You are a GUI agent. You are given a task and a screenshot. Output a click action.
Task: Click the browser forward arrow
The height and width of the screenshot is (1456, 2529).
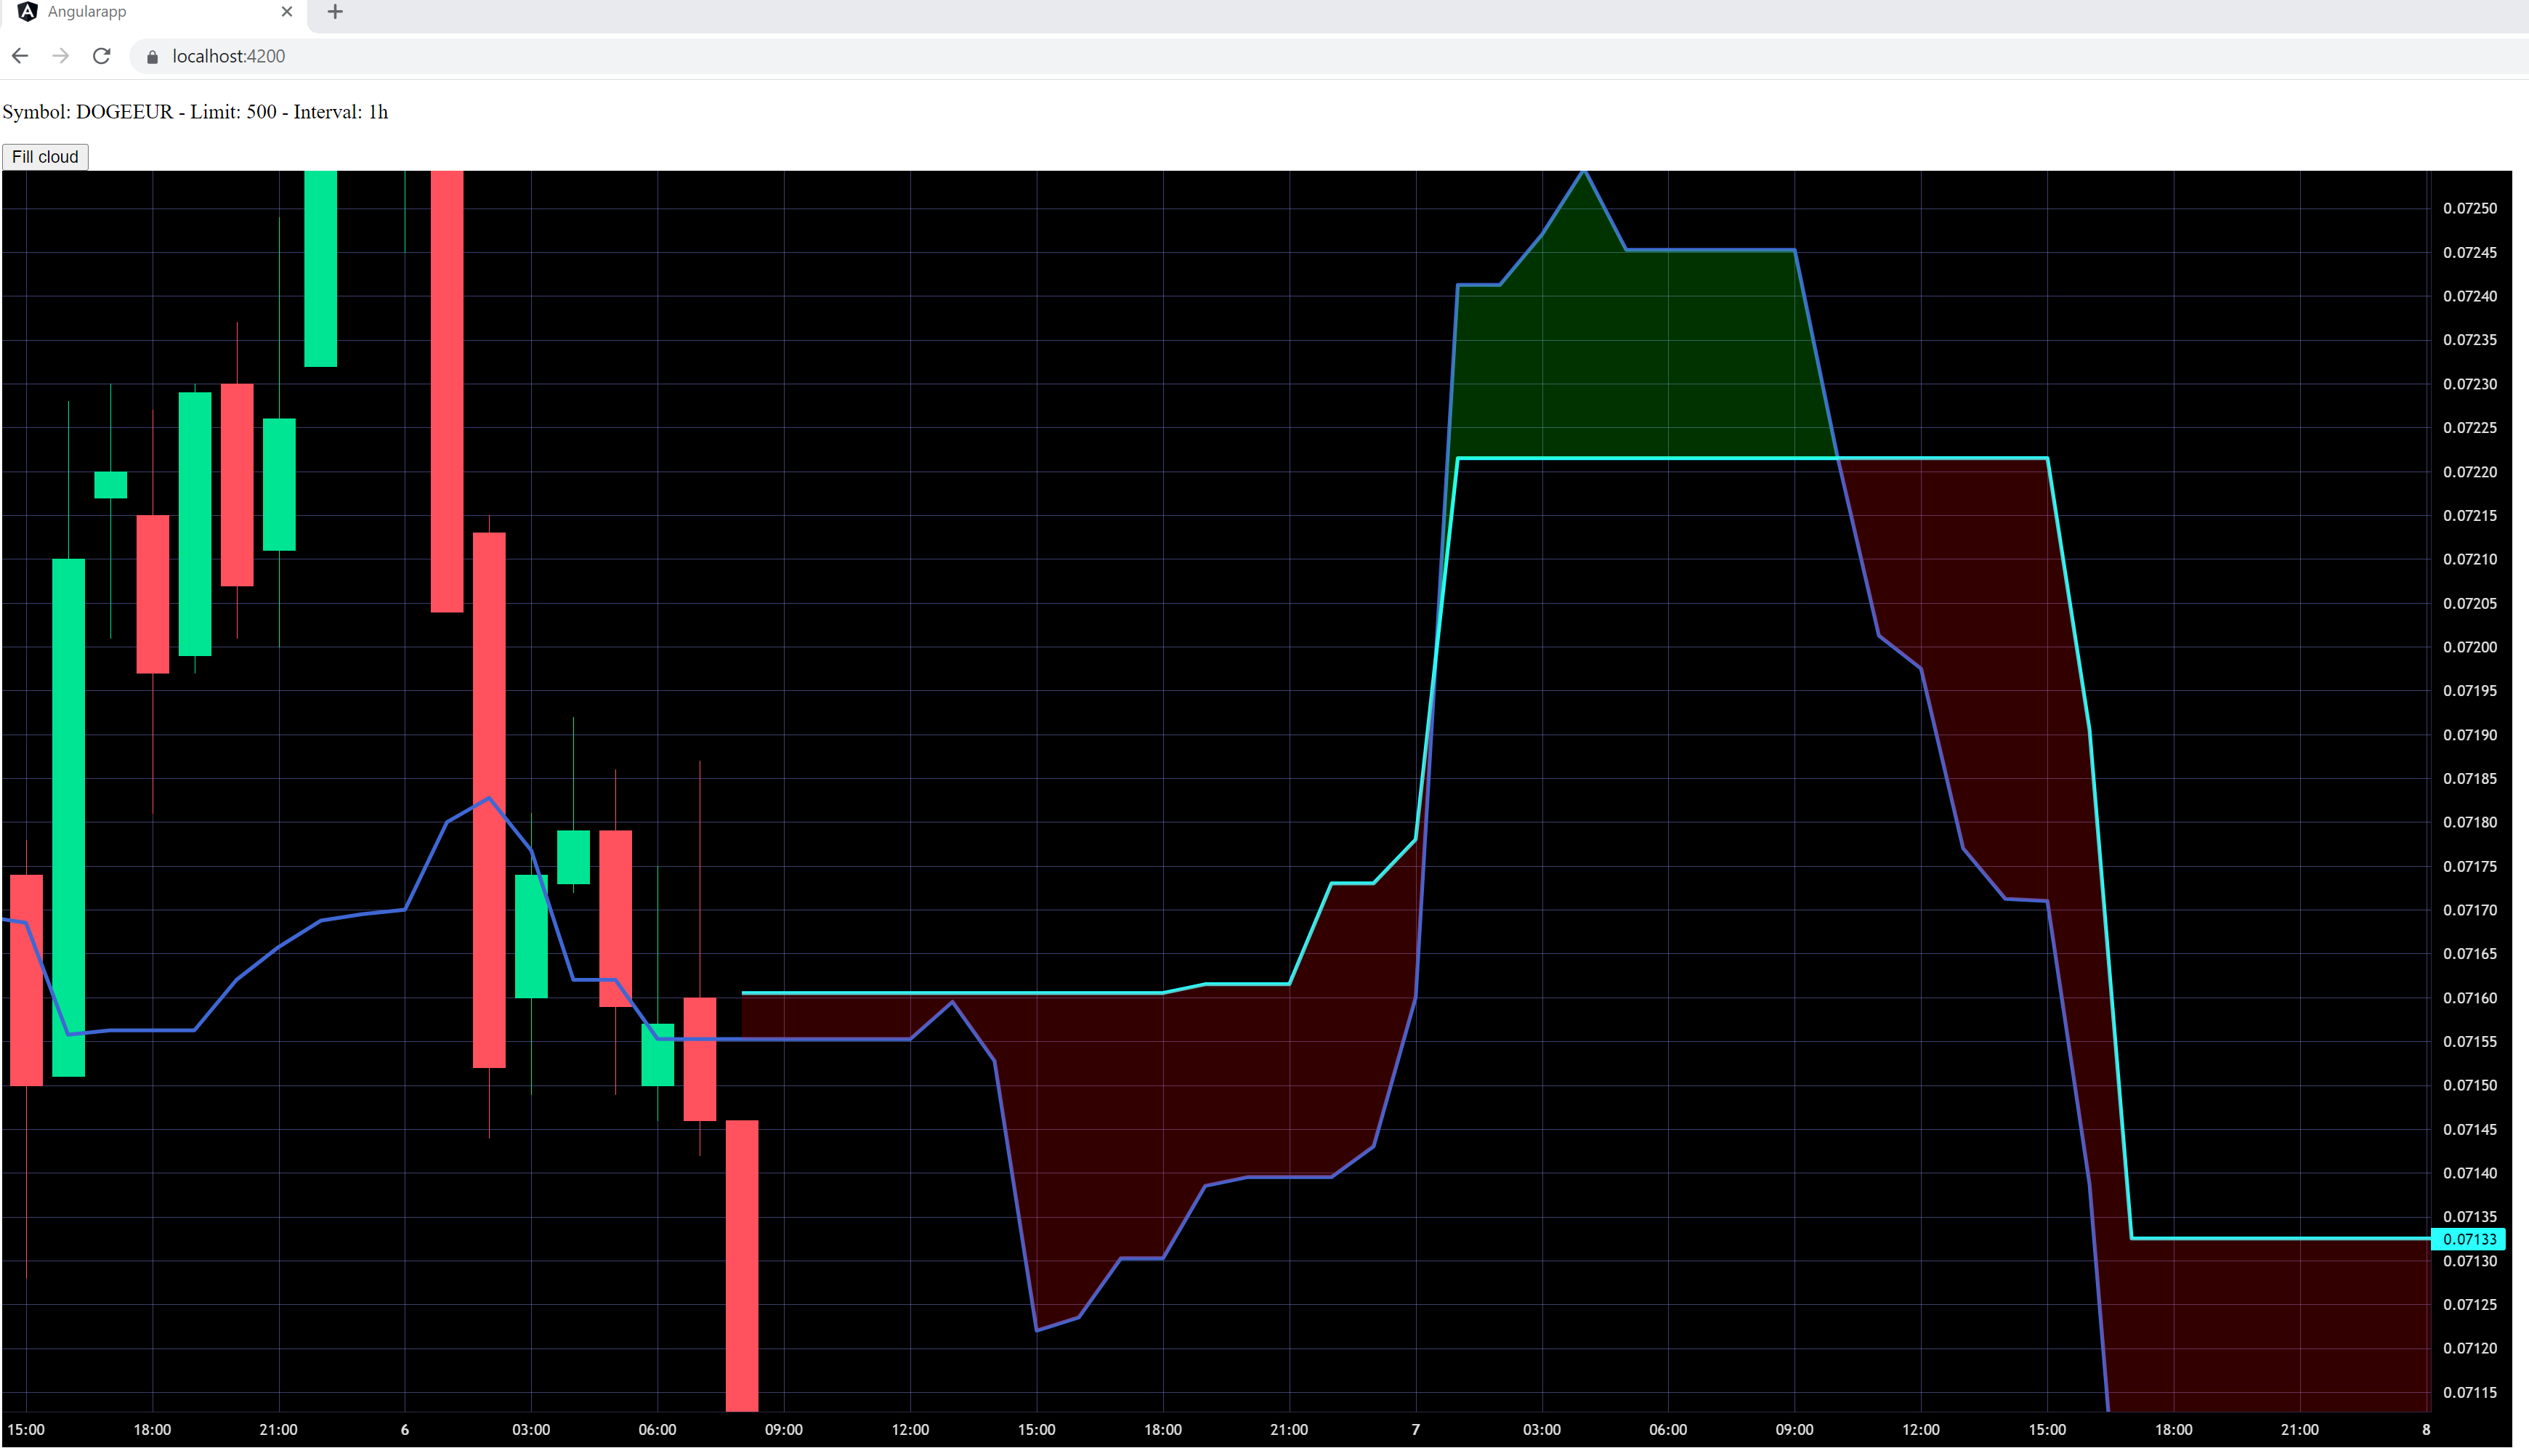coord(61,56)
